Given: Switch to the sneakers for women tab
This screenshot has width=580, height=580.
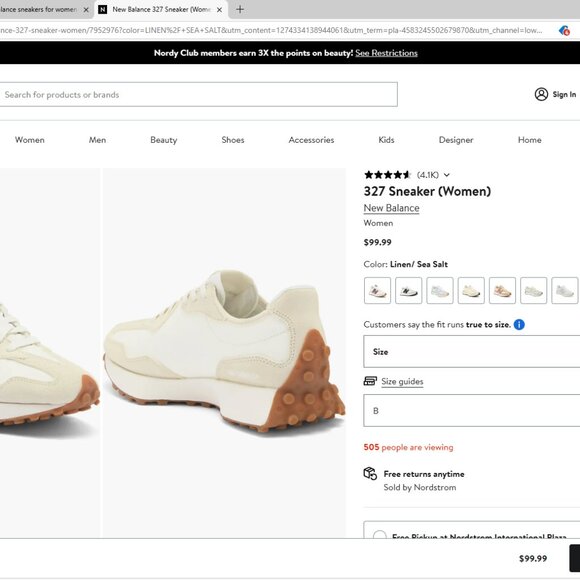Looking at the screenshot, I should pos(39,10).
